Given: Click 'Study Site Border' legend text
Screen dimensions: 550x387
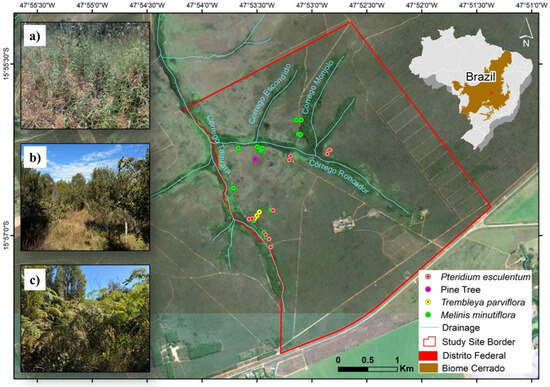Looking at the screenshot, I should click(x=478, y=342).
